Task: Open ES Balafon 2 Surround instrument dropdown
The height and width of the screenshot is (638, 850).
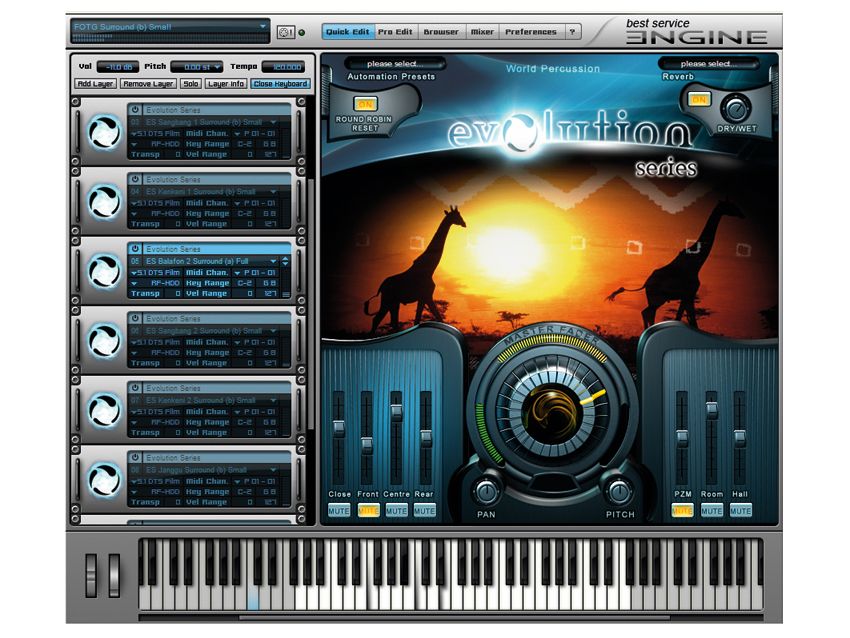Action: pos(273,261)
